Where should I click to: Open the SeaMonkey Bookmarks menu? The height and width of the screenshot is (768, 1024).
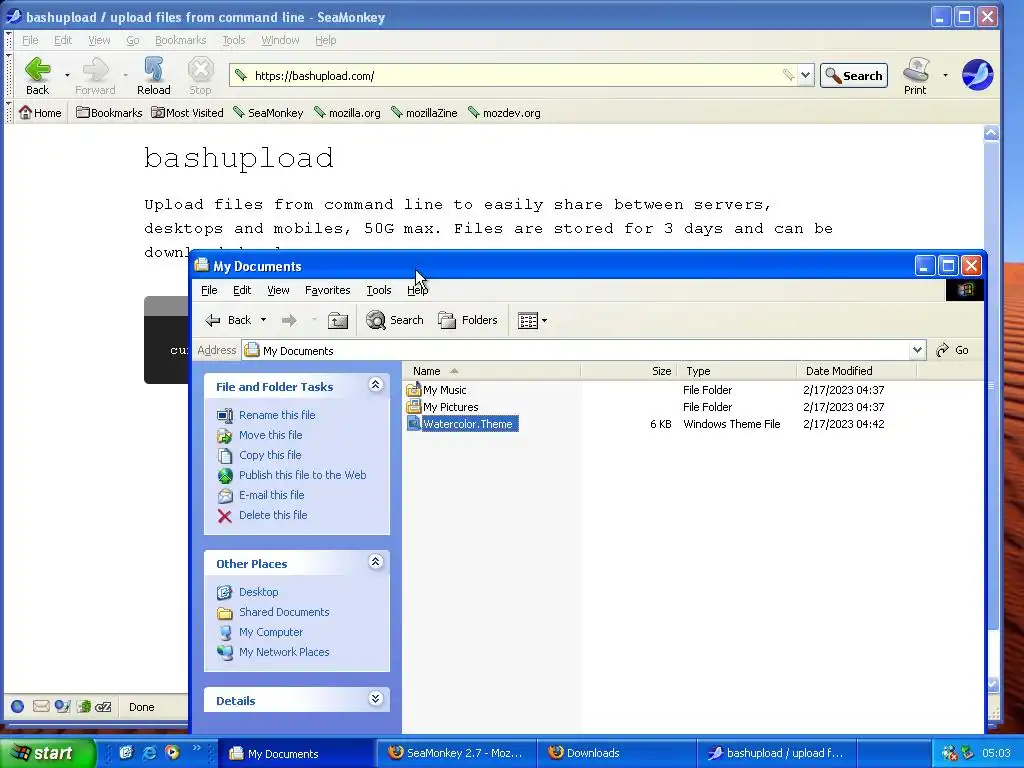coord(180,40)
